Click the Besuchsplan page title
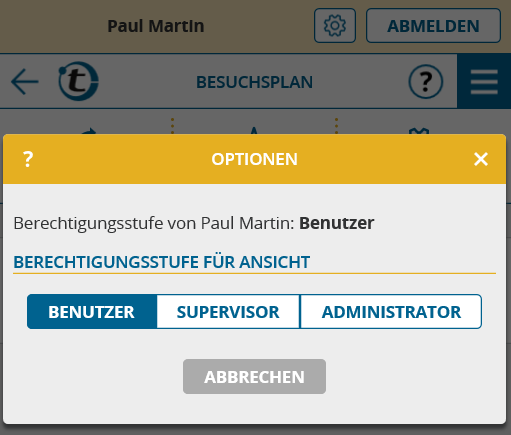Screen dimensions: 511x435 tap(255, 82)
